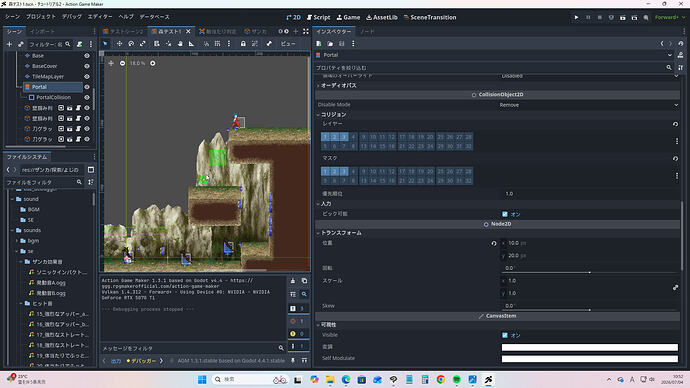Toggle split mode in the FileSystem dock
This screenshot has width=690, height=388.
coord(91,170)
